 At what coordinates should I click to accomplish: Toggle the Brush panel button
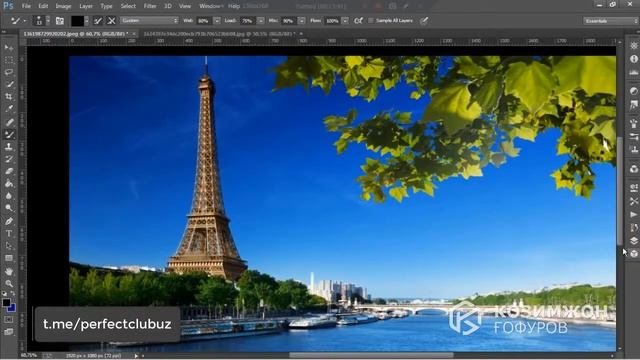(60, 20)
